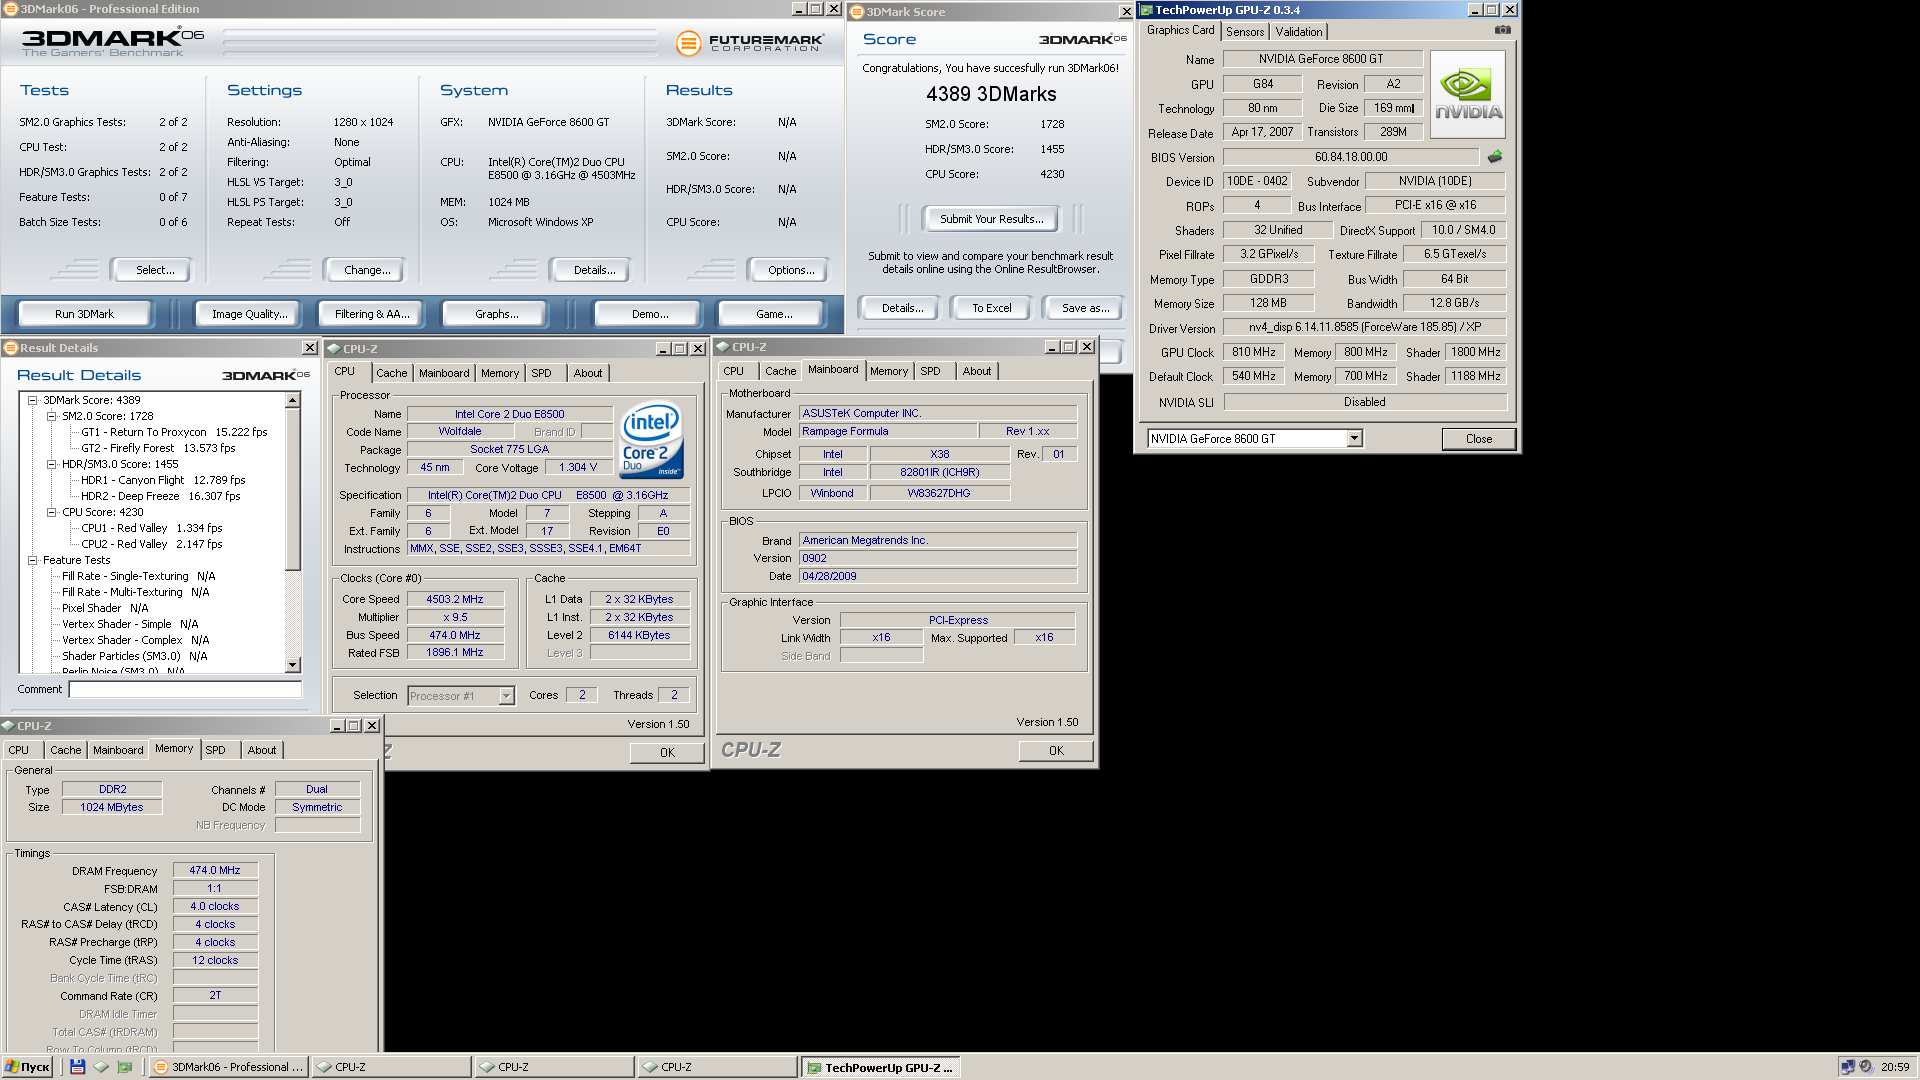
Task: Select CPU2 - Red Valley row
Action: pyautogui.click(x=151, y=544)
